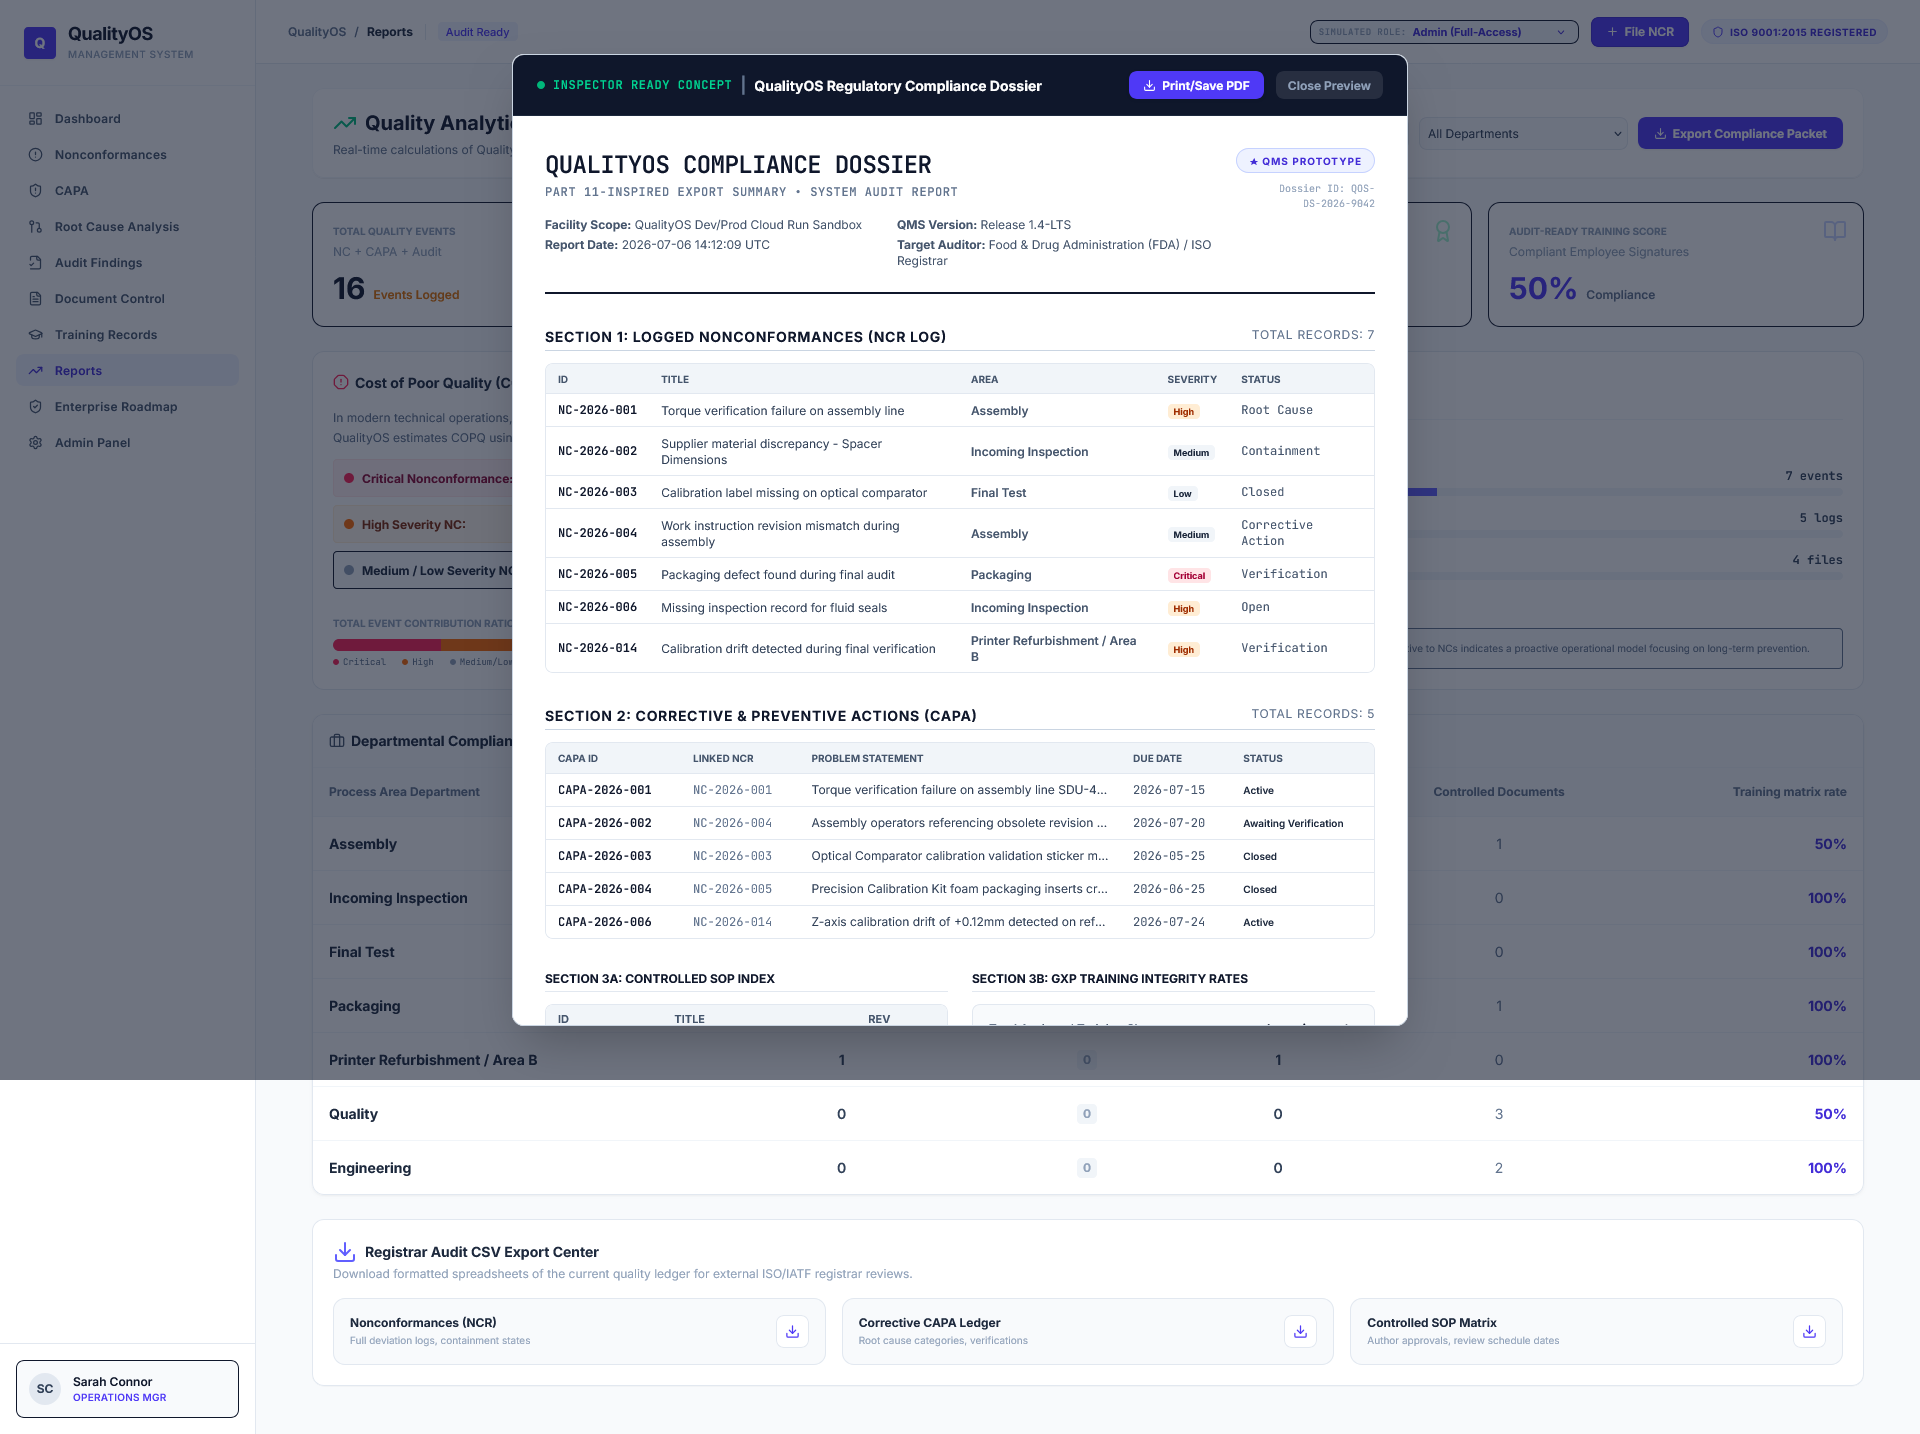Download Corrective CAPA Ledger CSV
Viewport: 1920px width, 1434px height.
(1300, 1331)
